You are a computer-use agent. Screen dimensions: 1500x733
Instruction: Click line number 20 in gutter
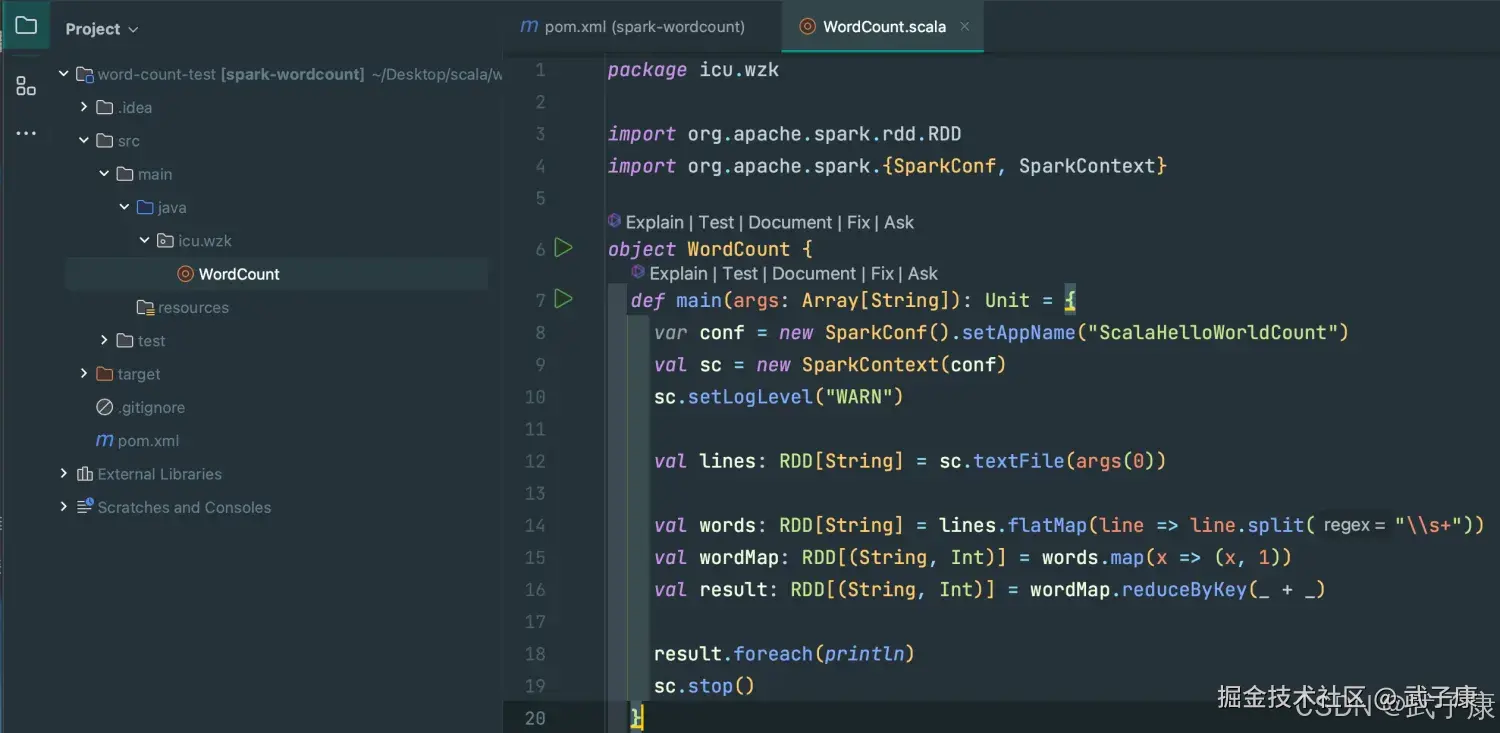coord(535,718)
